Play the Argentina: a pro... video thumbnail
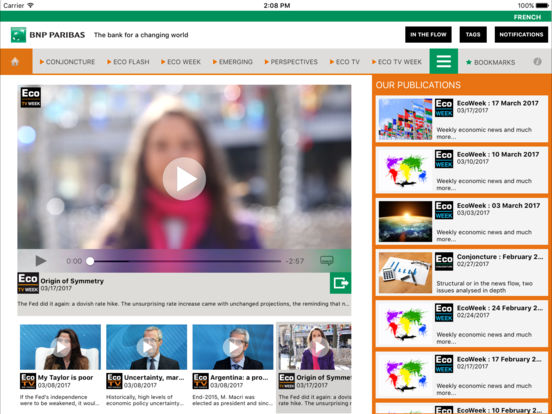Viewport: 552px width, 414px height. click(233, 347)
